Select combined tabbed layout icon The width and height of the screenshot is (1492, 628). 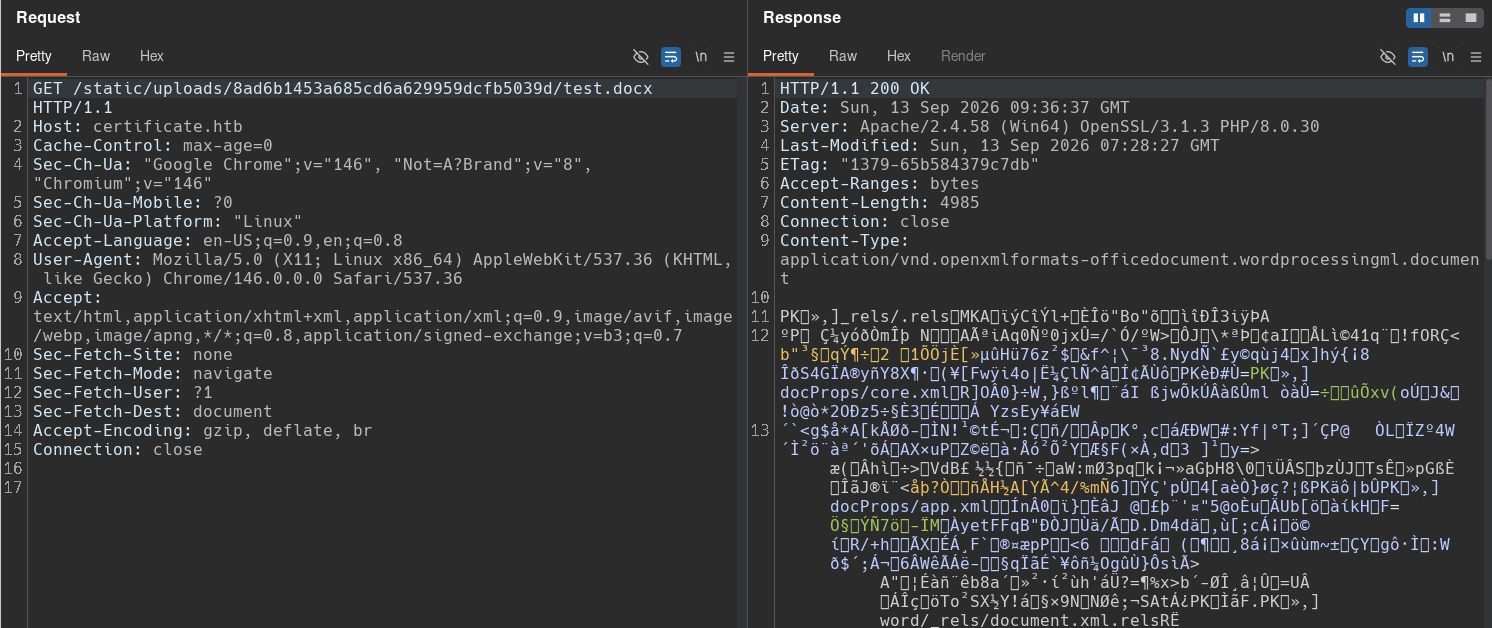pyautogui.click(x=1471, y=17)
